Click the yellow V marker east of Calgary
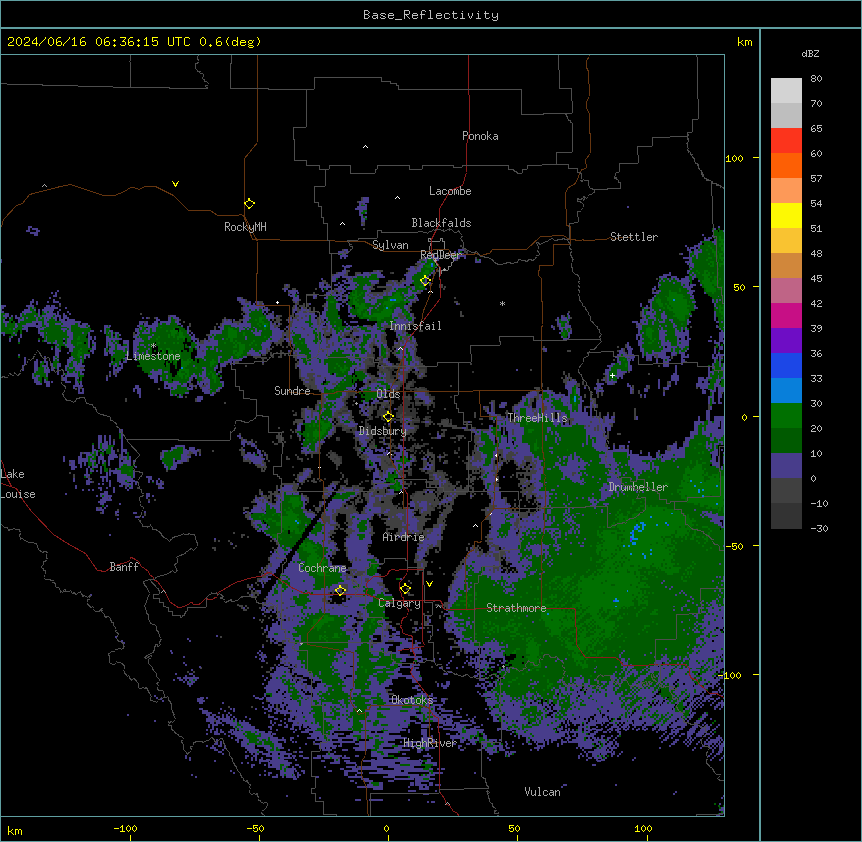Image resolution: width=862 pixels, height=842 pixels. coord(429,584)
